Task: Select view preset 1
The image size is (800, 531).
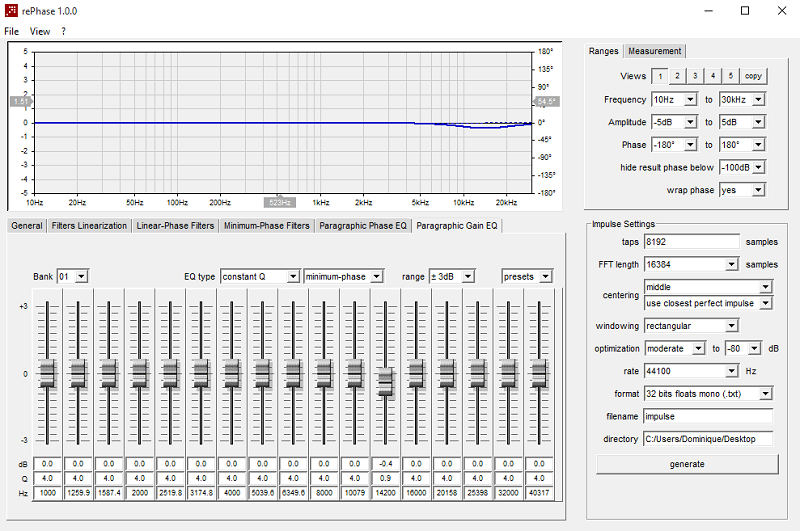Action: tap(660, 76)
